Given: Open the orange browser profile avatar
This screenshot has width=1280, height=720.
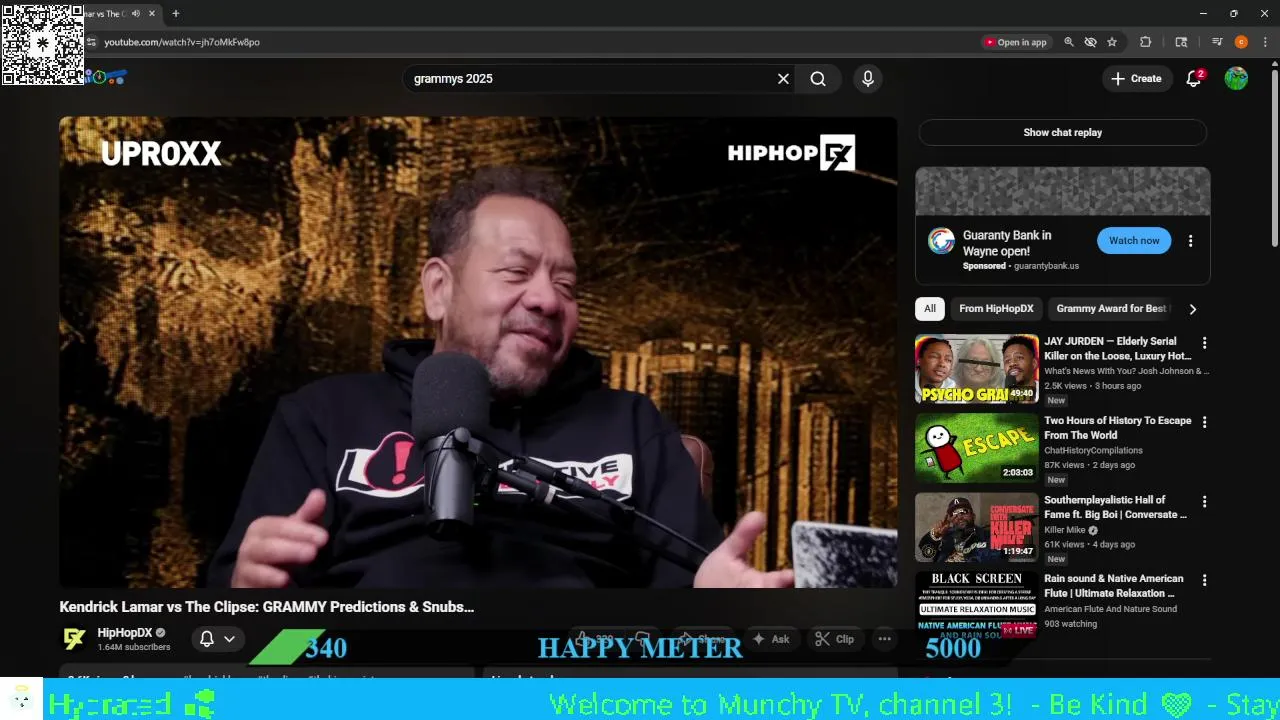Looking at the screenshot, I should [x=1241, y=42].
